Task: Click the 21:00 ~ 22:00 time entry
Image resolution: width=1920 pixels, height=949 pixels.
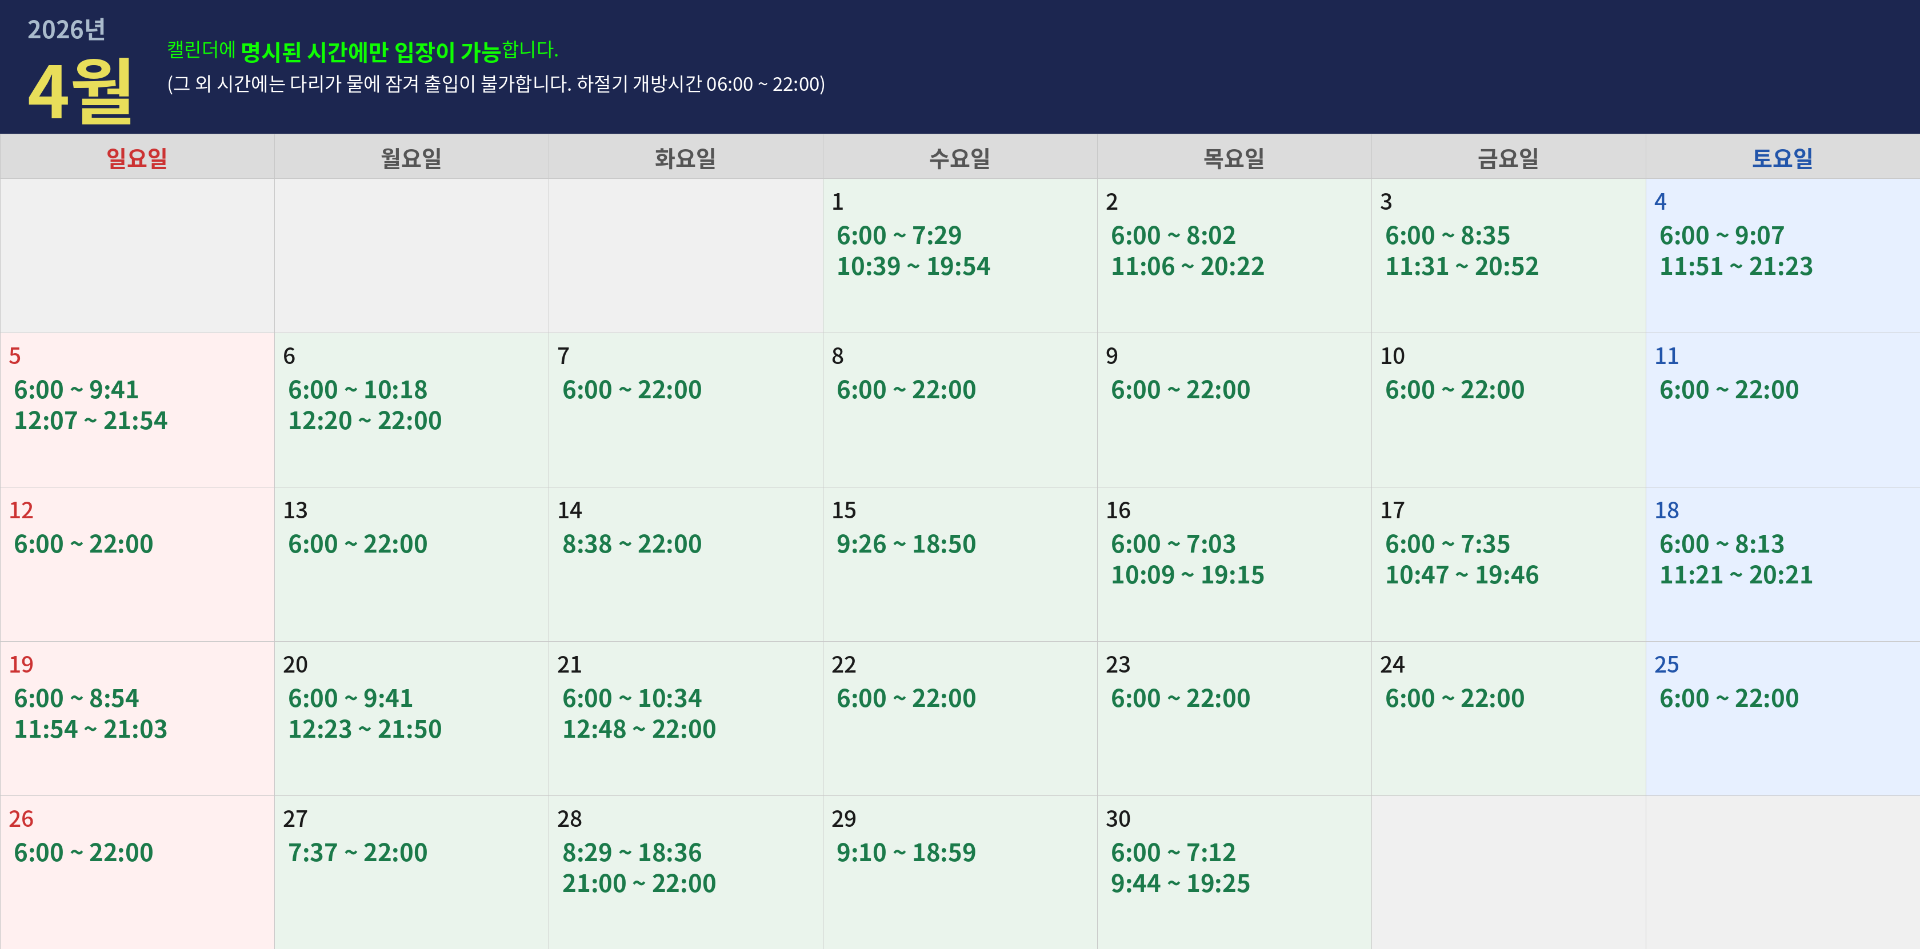Action: pos(639,884)
